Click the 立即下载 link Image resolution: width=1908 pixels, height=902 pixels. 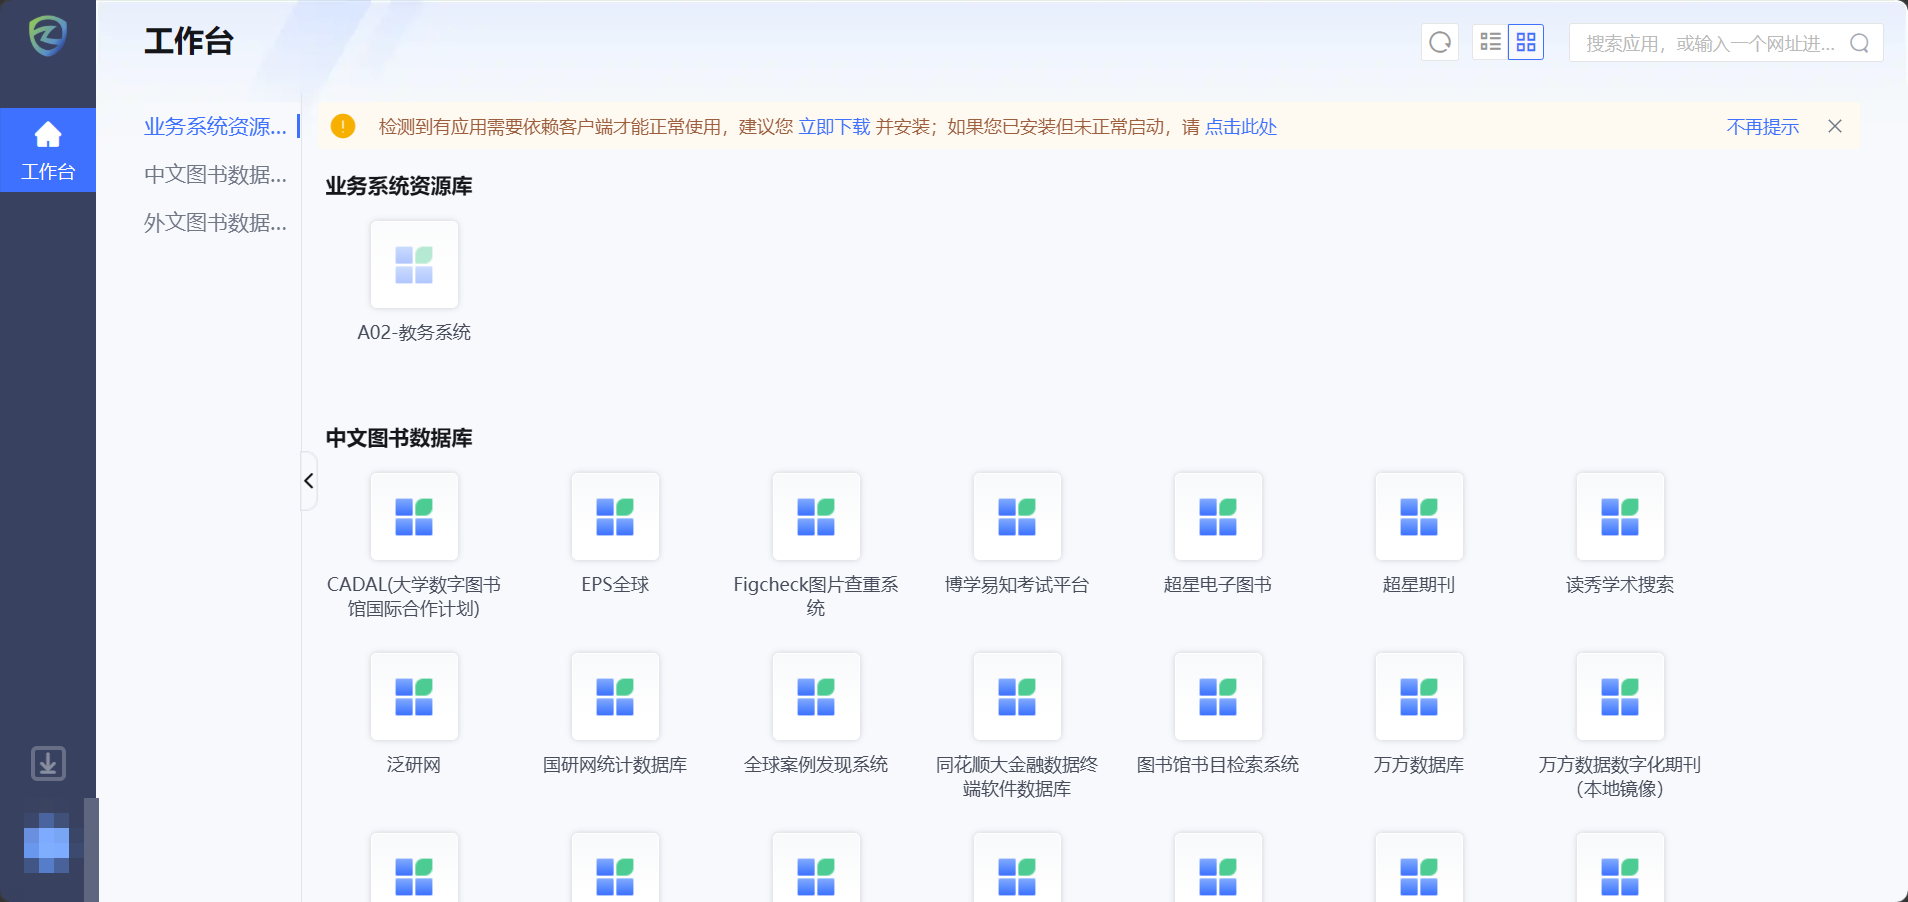pyautogui.click(x=834, y=127)
